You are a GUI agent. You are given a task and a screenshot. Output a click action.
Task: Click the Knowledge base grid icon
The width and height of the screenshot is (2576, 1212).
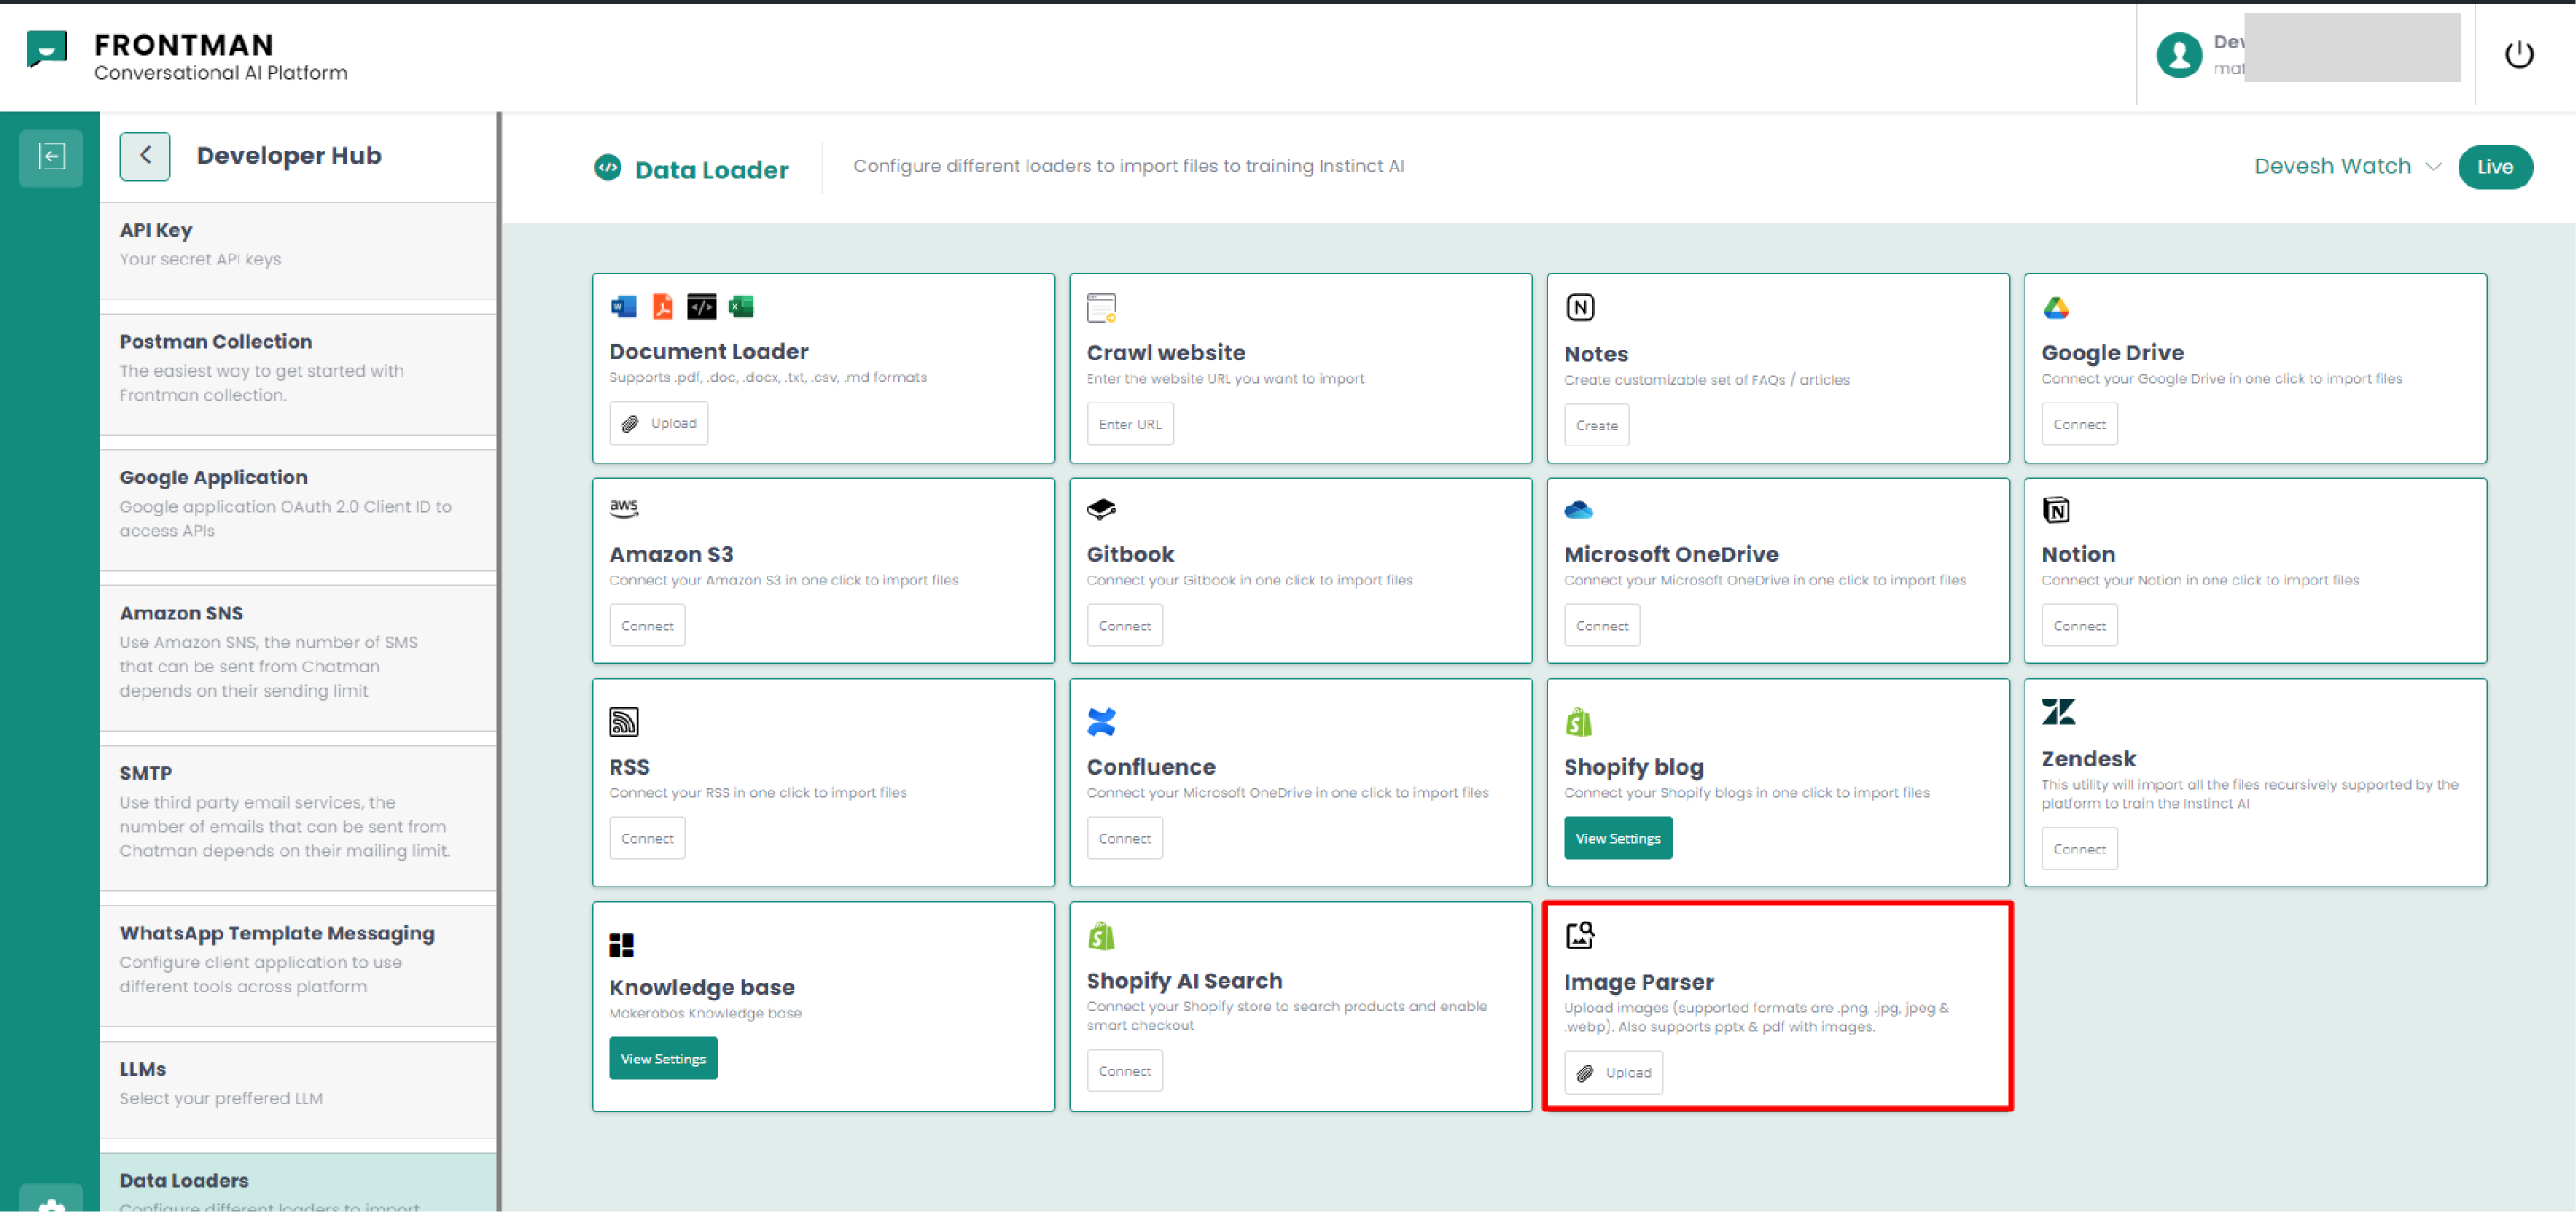[621, 945]
